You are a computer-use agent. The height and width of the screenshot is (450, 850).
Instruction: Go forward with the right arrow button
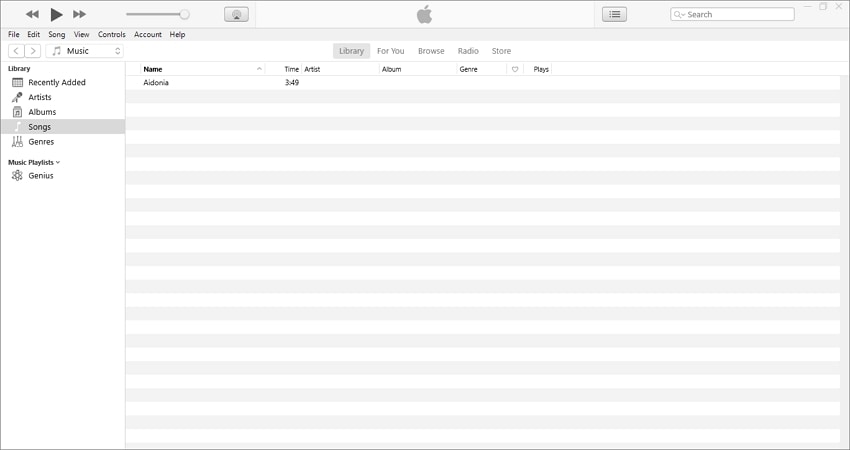tap(33, 51)
